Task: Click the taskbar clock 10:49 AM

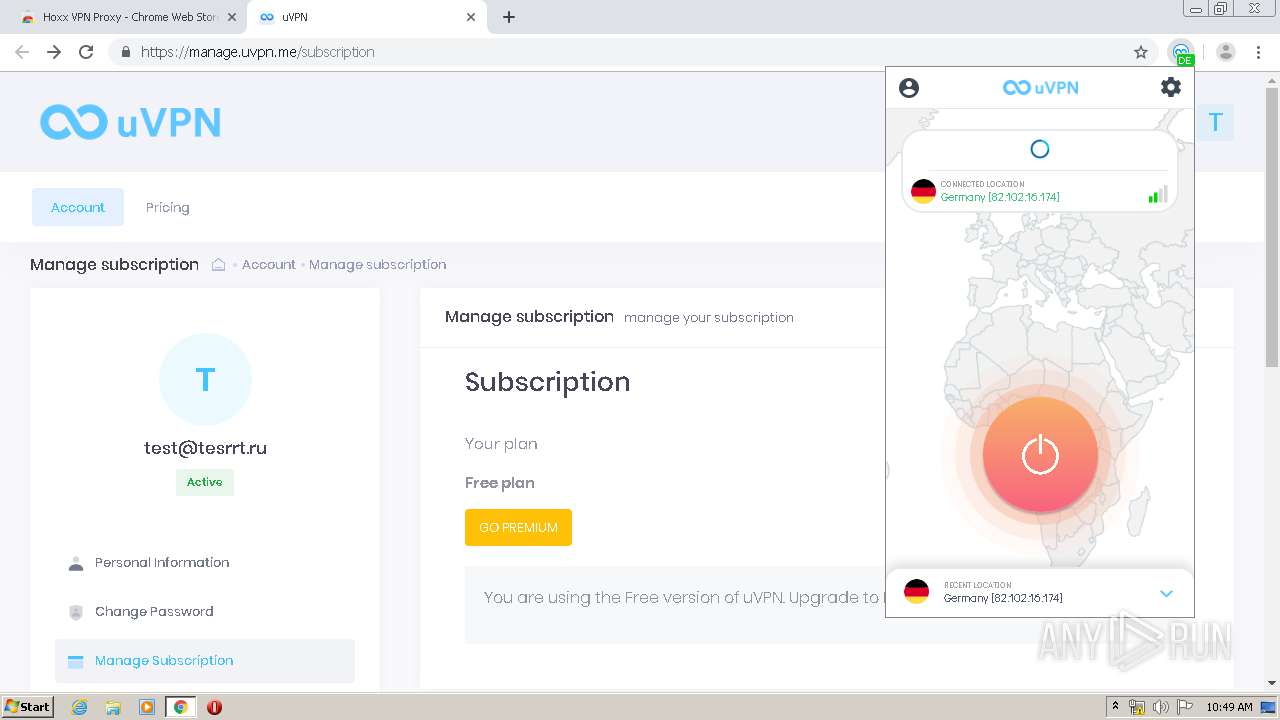Action: (x=1229, y=707)
